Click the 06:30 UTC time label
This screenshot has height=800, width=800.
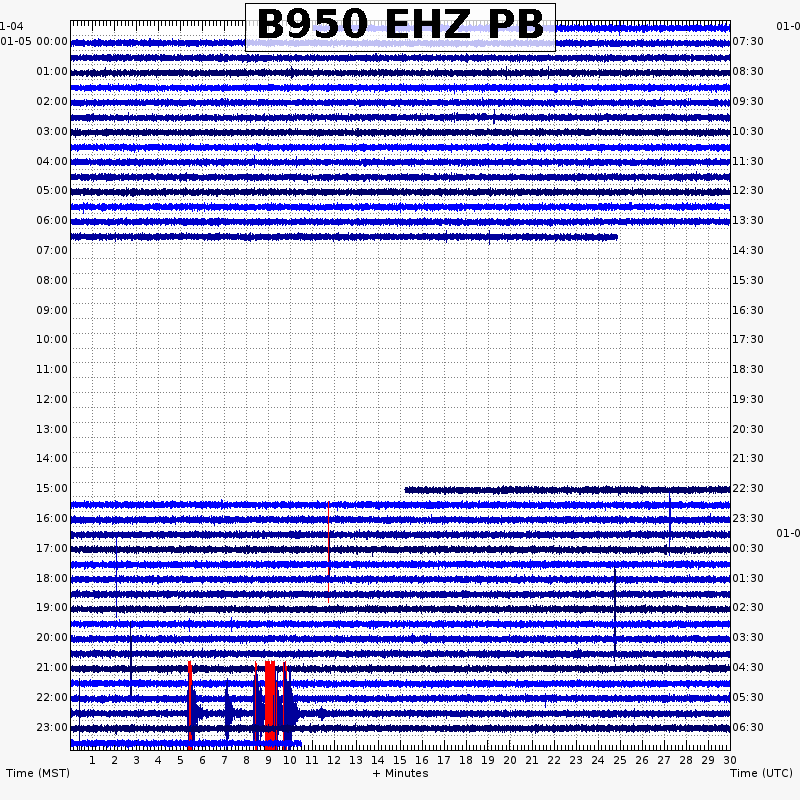[748, 728]
